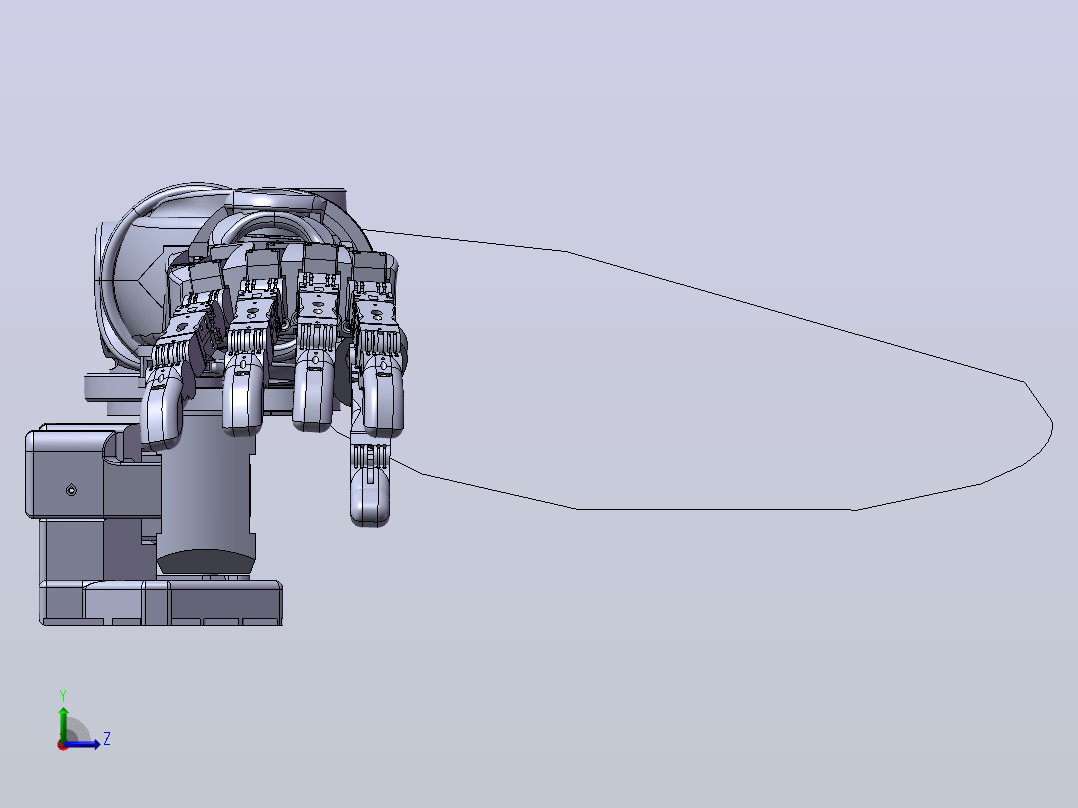Click the blue Z axis of the orientation triad
1078x808 pixels.
83,744
